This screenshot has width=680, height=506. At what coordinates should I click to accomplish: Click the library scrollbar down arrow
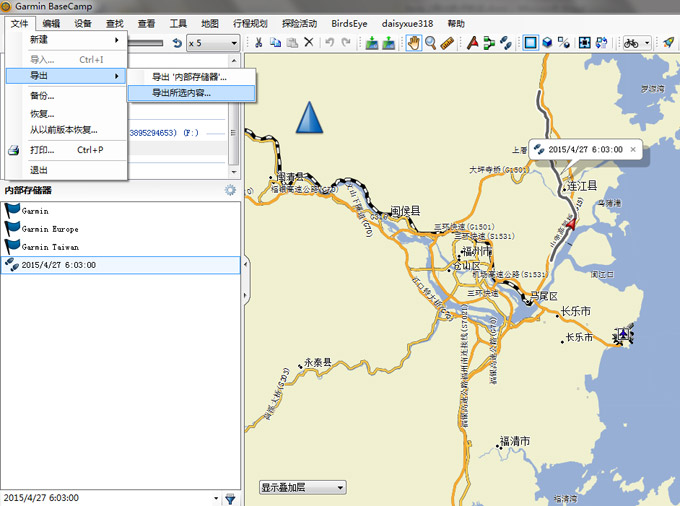coord(234,172)
